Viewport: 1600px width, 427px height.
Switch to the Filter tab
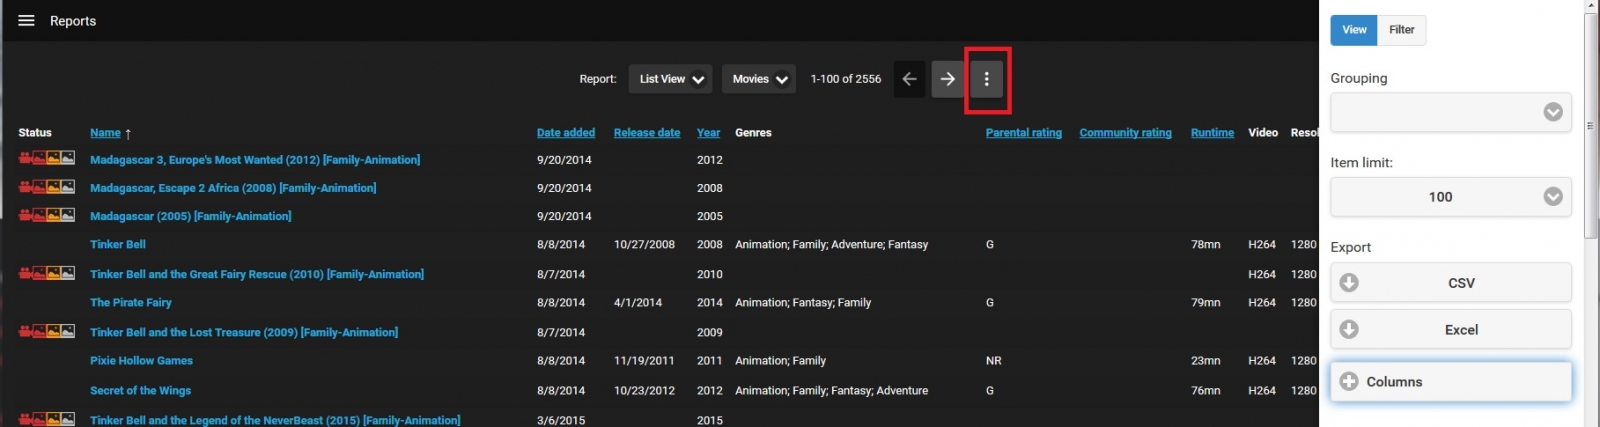tap(1401, 30)
